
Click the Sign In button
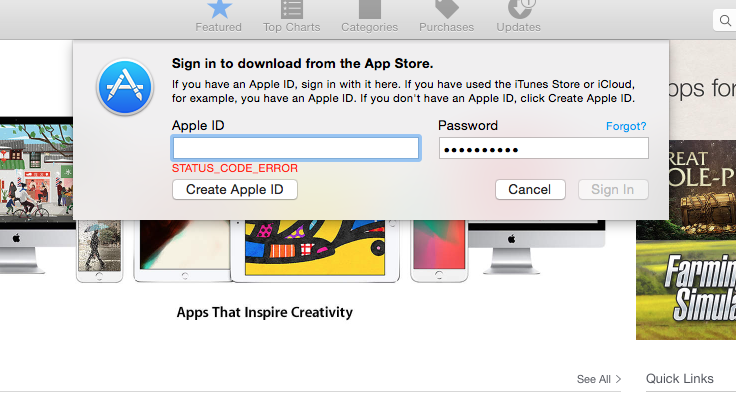coord(613,190)
